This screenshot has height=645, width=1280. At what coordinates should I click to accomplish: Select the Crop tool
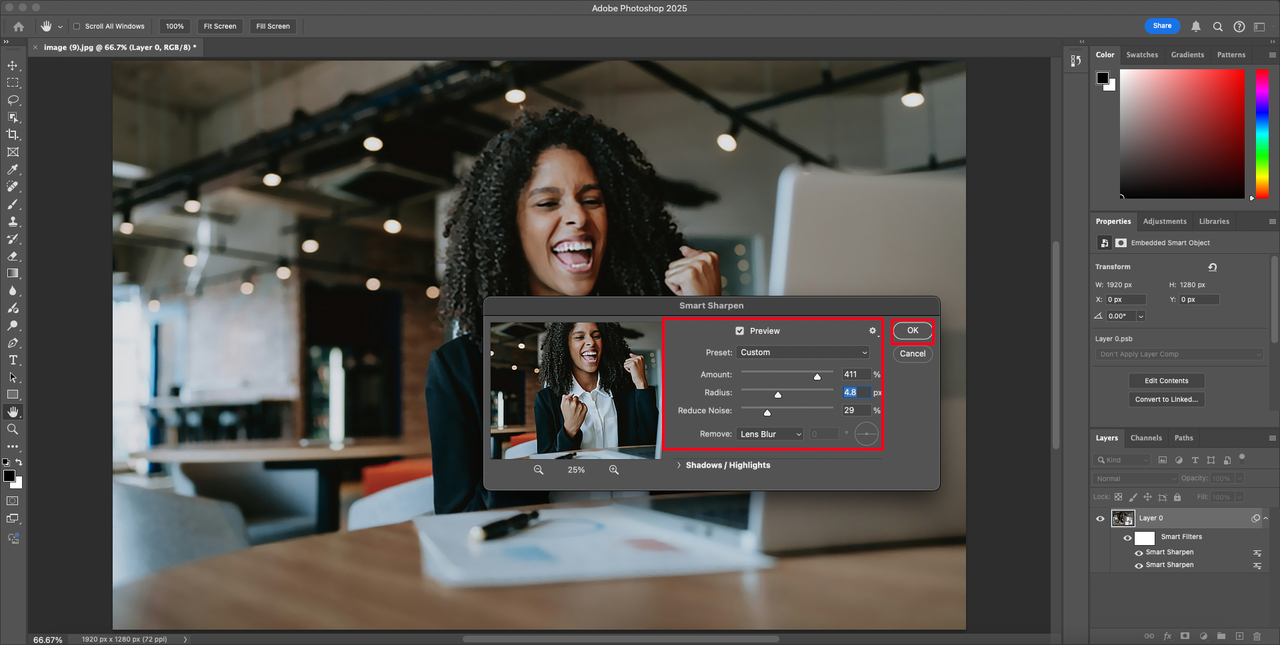(x=13, y=134)
